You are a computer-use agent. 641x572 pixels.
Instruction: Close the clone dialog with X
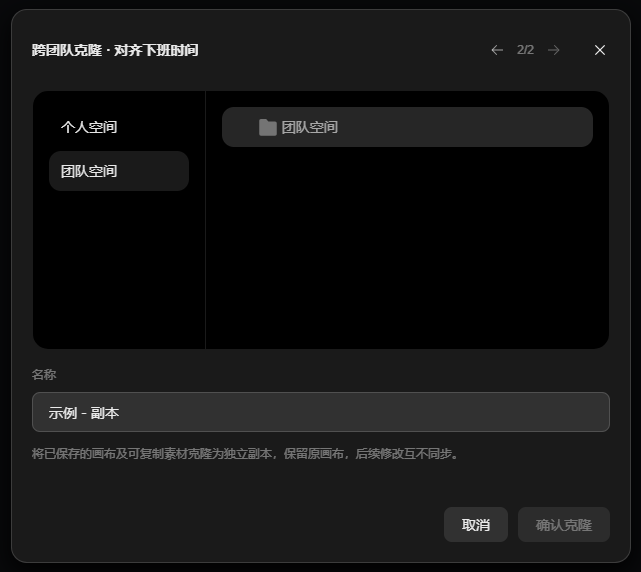(x=600, y=50)
